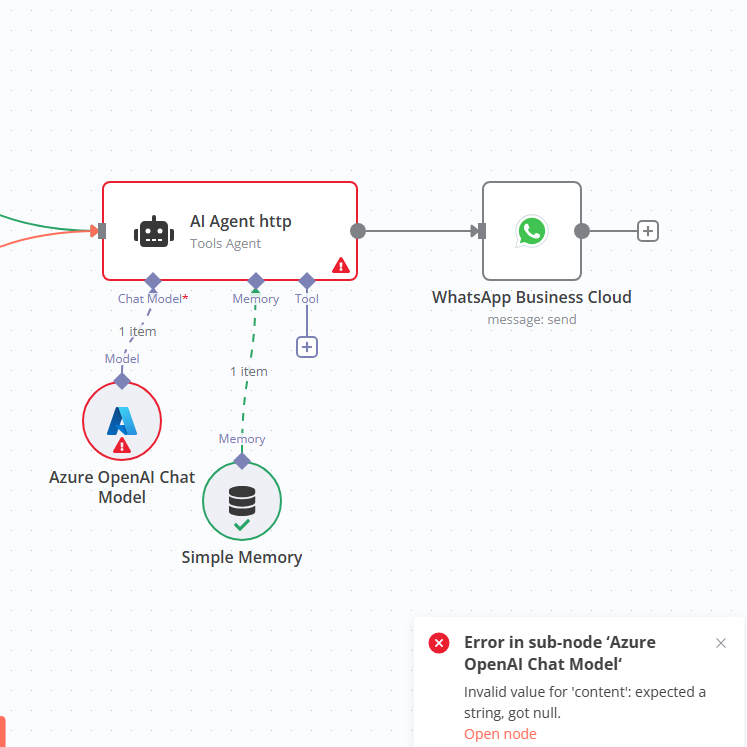Click the WhatsApp node input handle

point(482,231)
